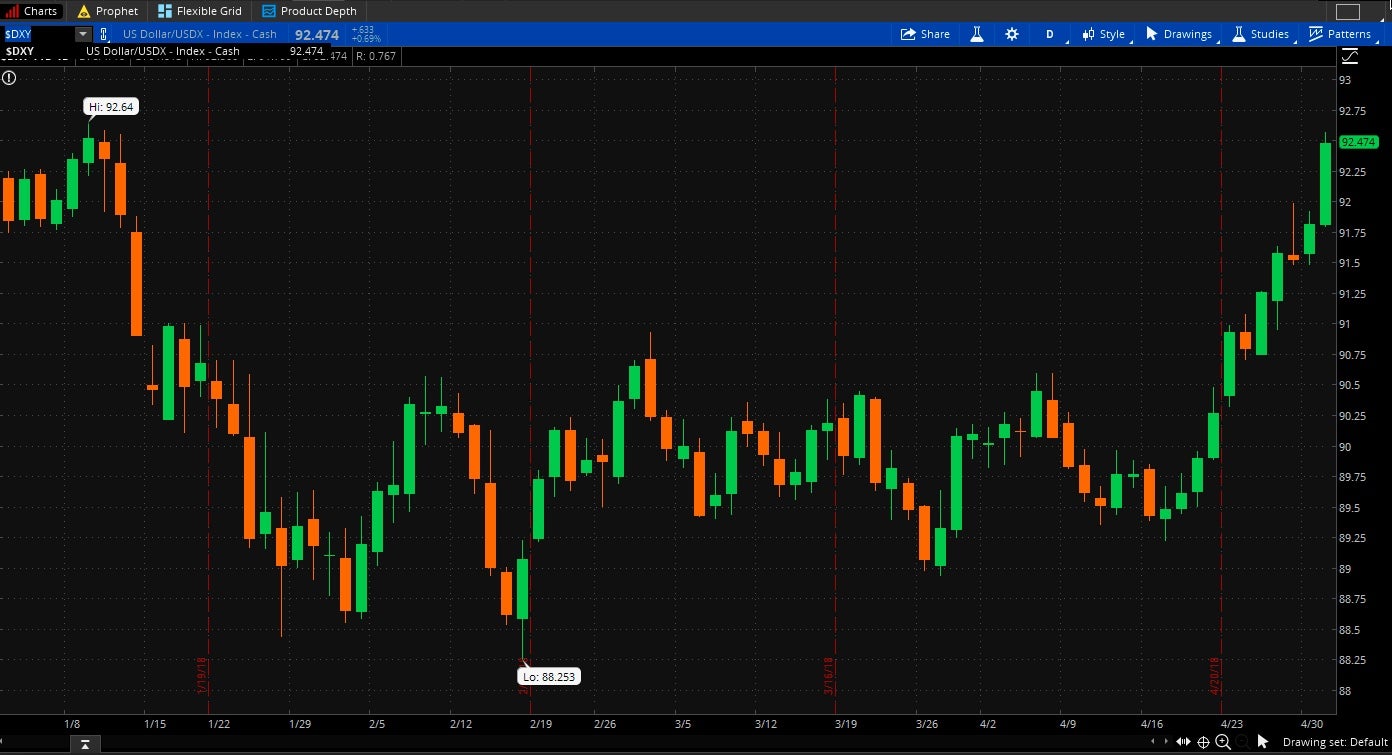Screen dimensions: 1392x755
Task: Click the crosshair pan icon
Action: (1203, 742)
